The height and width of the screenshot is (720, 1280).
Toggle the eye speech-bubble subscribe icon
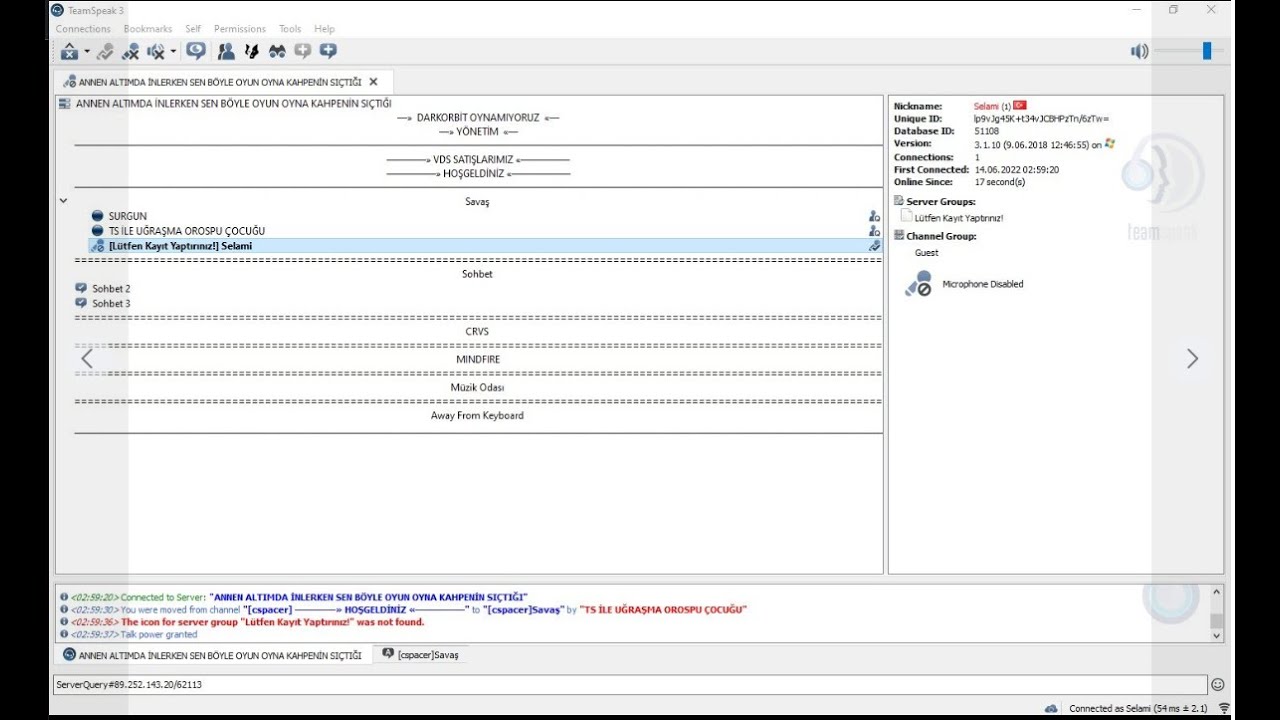pyautogui.click(x=196, y=51)
